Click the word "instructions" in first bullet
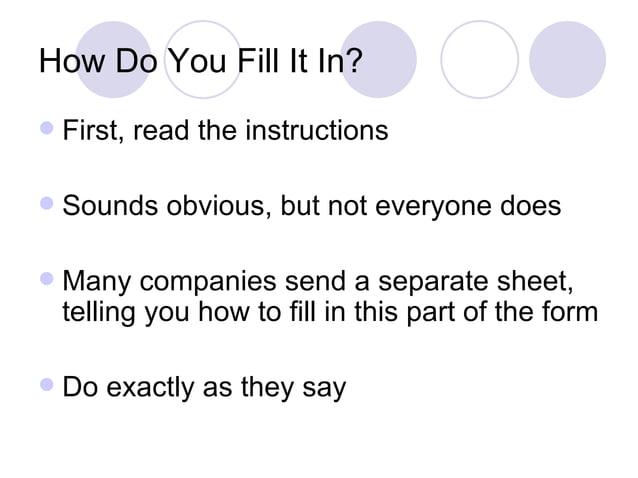638x478 pixels. tap(317, 131)
